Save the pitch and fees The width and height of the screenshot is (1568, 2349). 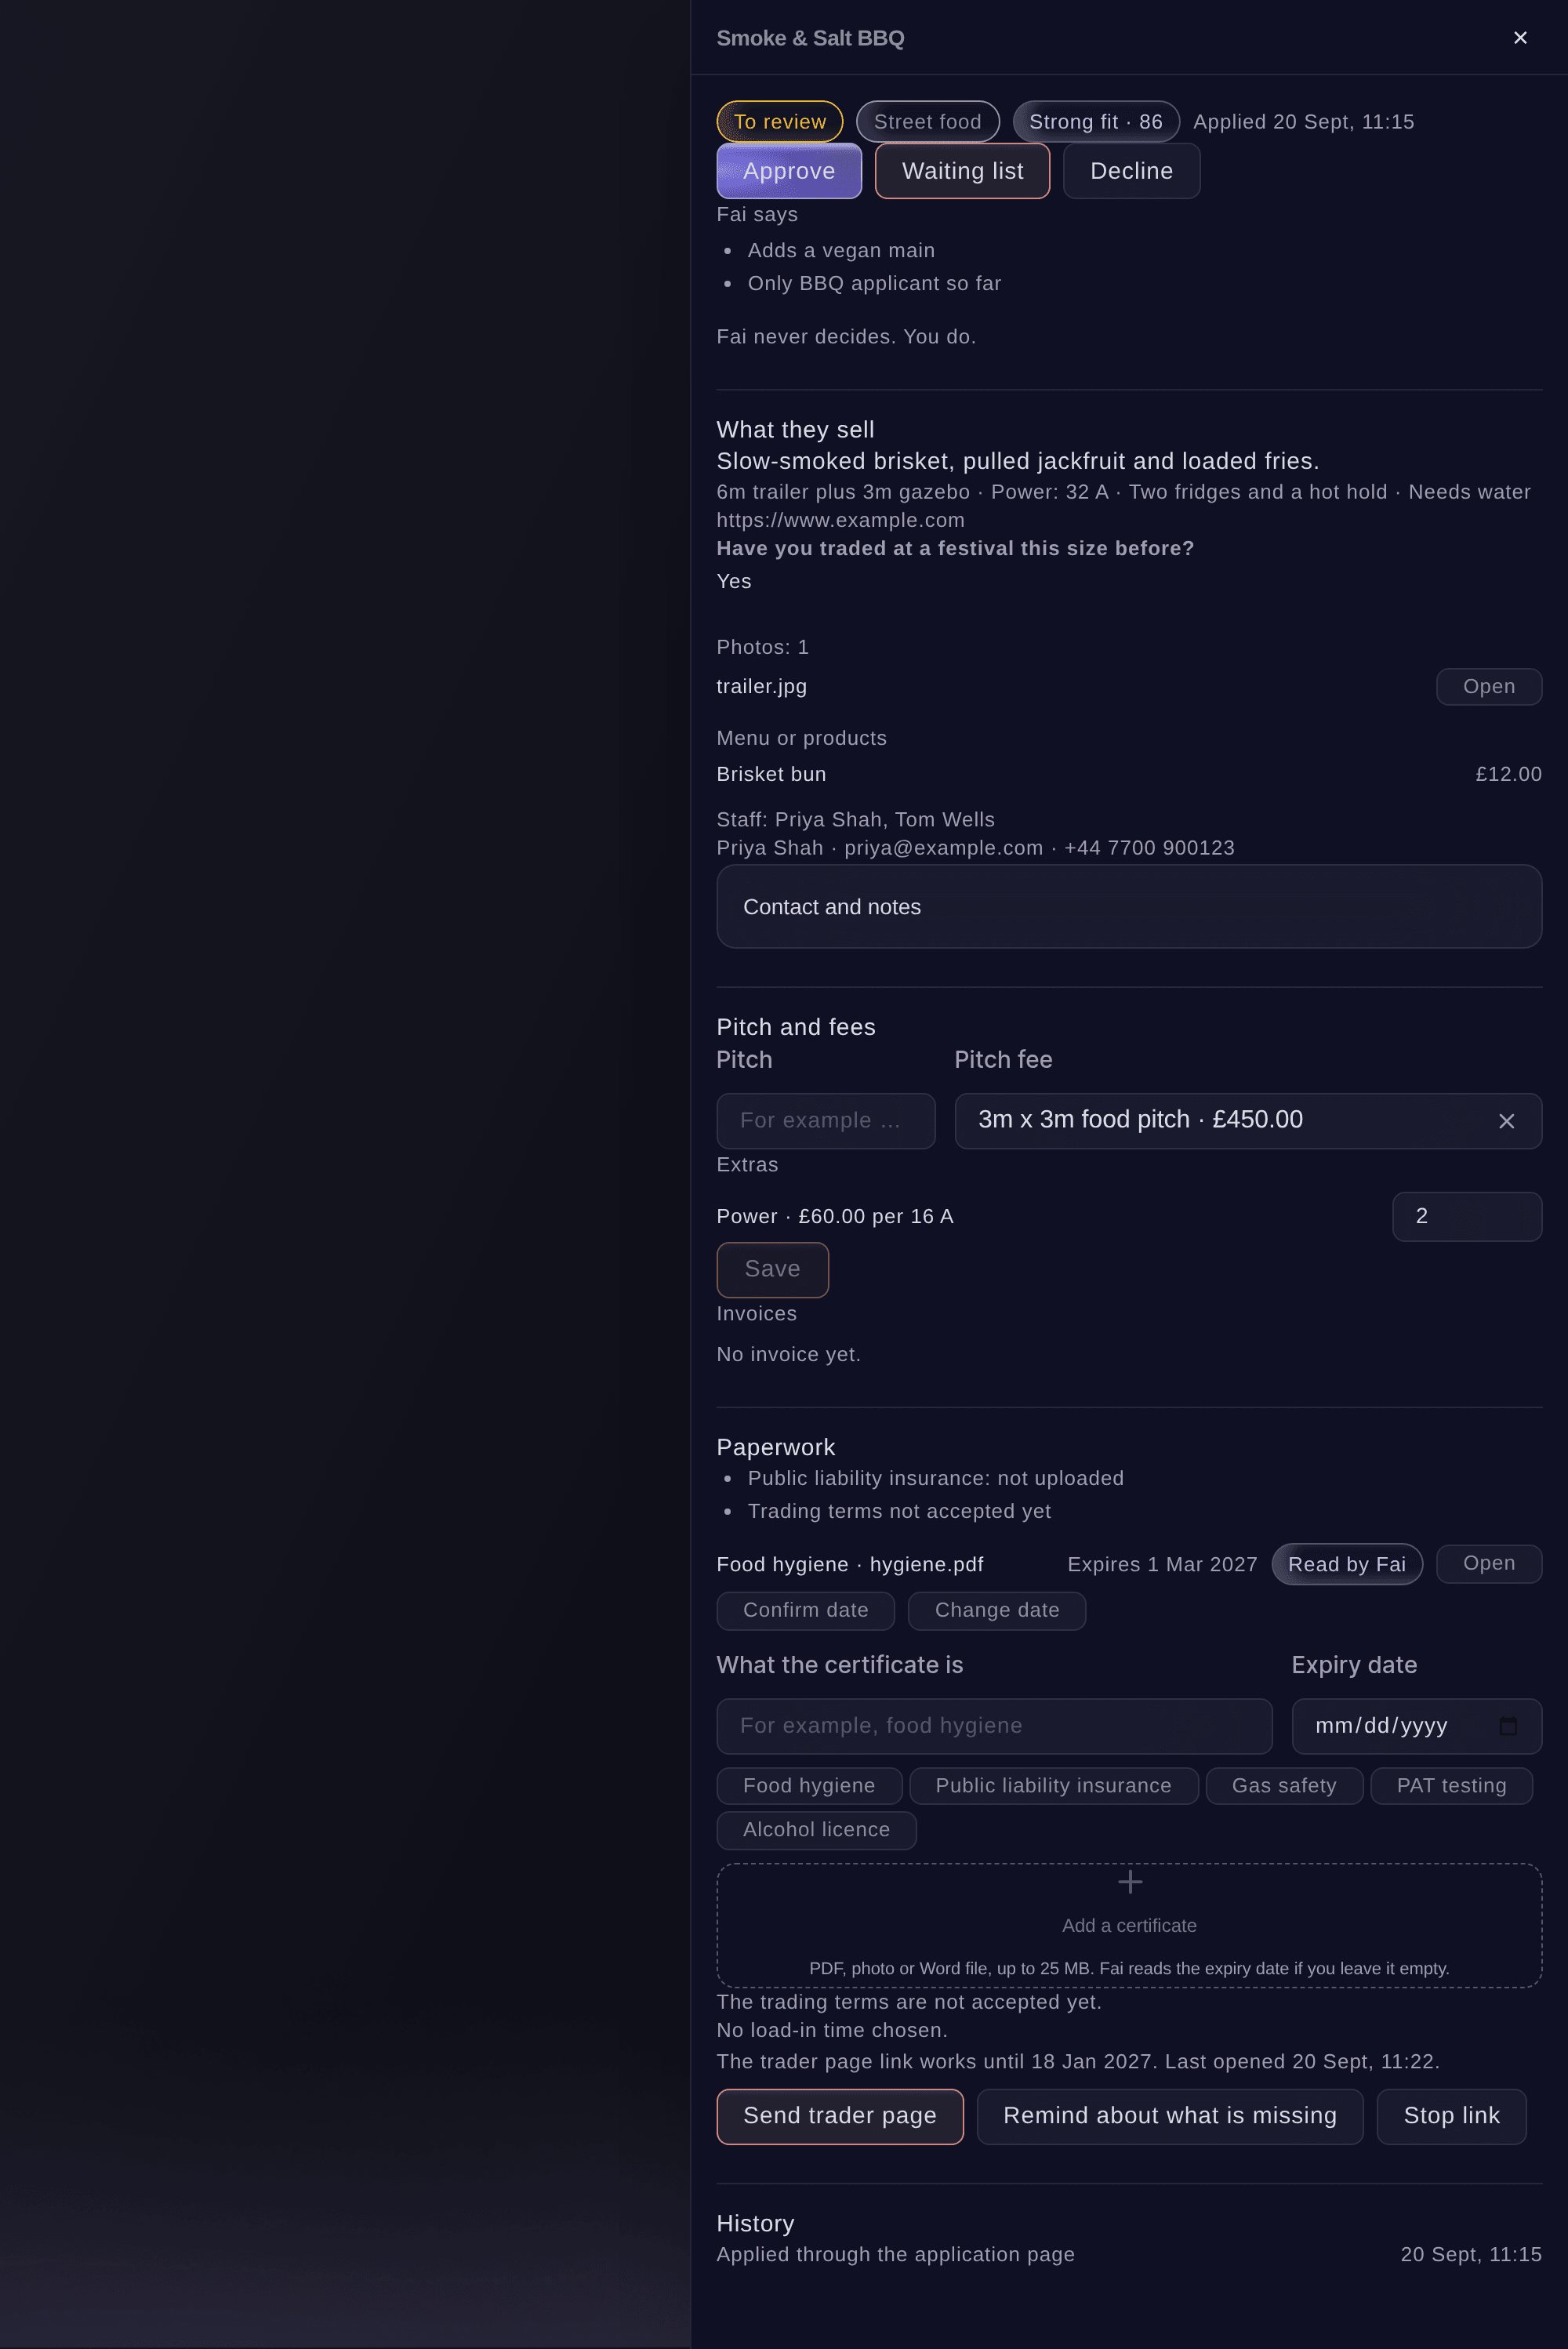[x=772, y=1269]
